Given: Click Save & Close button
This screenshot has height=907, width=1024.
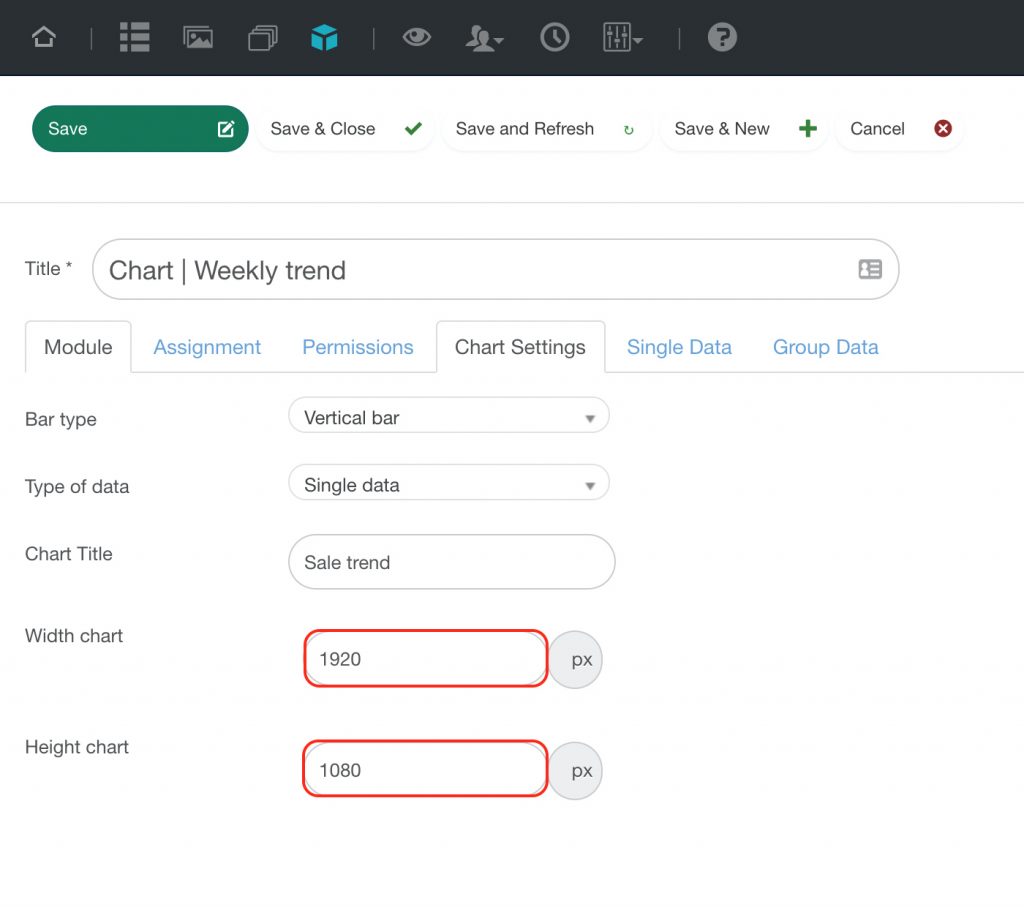Looking at the screenshot, I should tap(345, 129).
